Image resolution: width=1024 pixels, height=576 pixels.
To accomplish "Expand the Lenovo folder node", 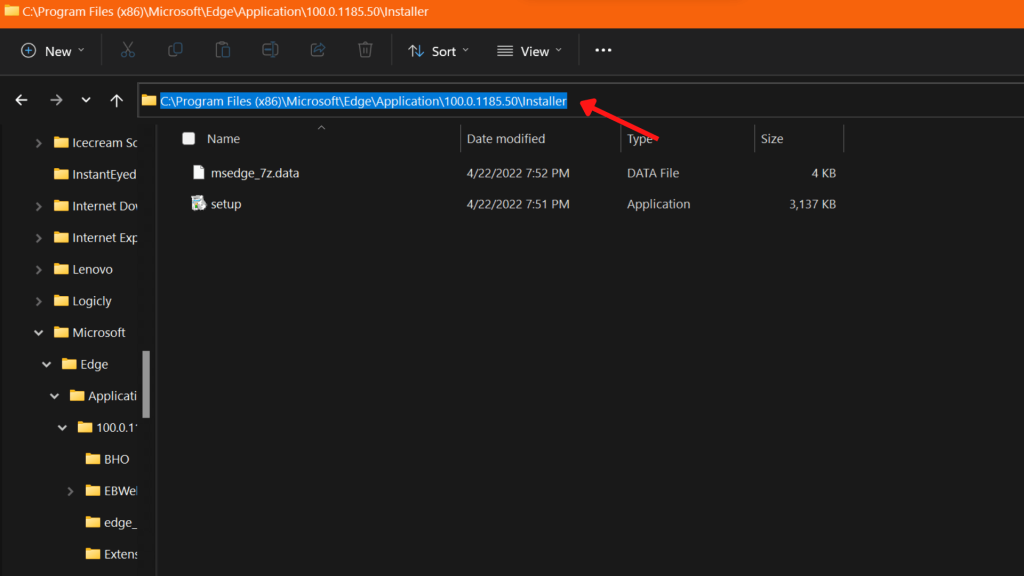I will click(39, 269).
